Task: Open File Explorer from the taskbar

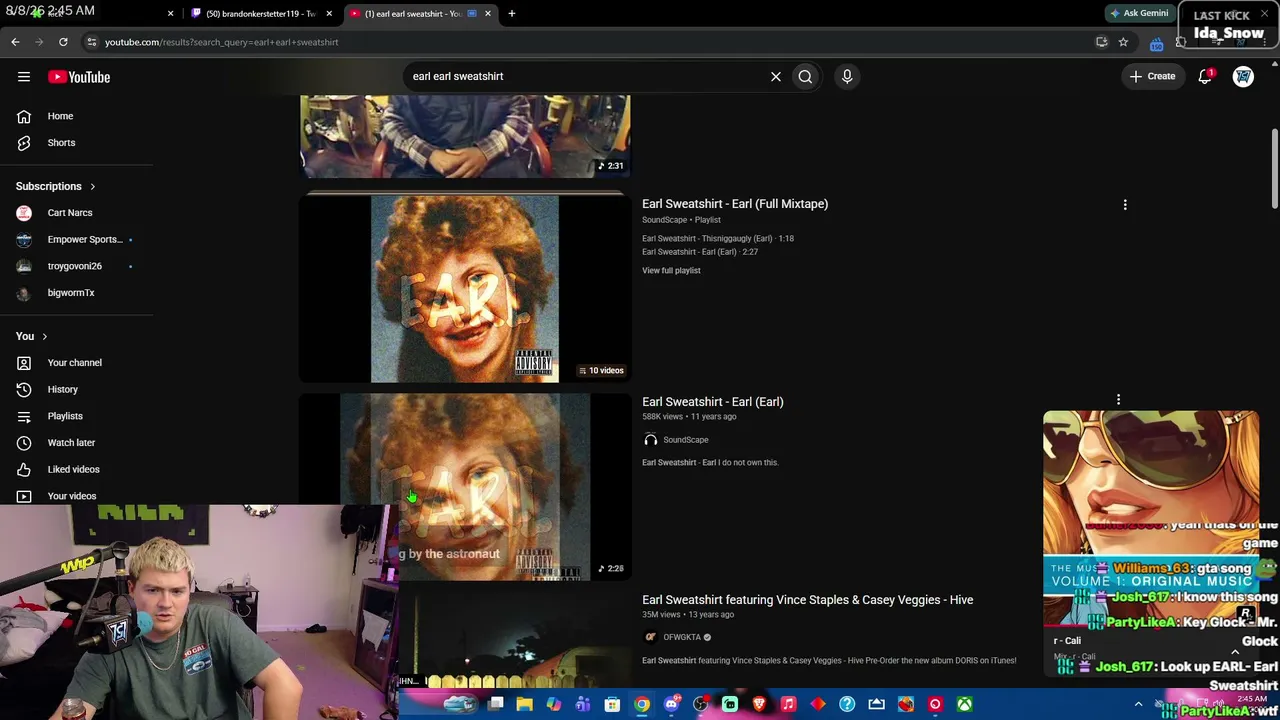Action: coord(524,704)
